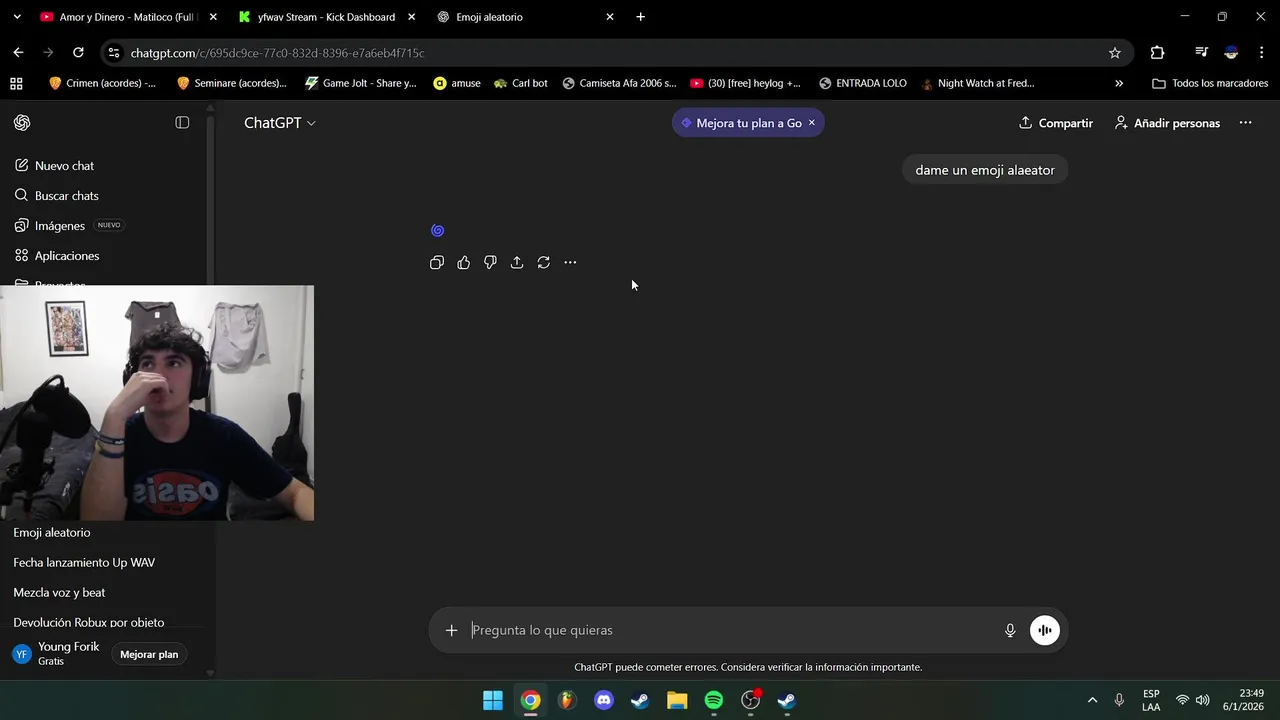Close the Kick Dashboard tab
Screen dimensions: 1280x720
point(411,17)
